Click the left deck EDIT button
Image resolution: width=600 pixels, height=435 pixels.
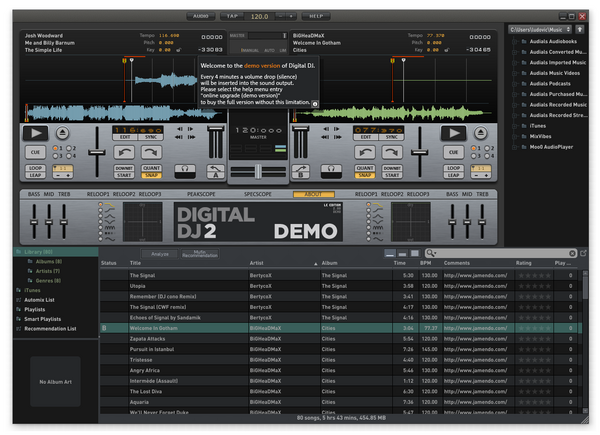coord(125,137)
